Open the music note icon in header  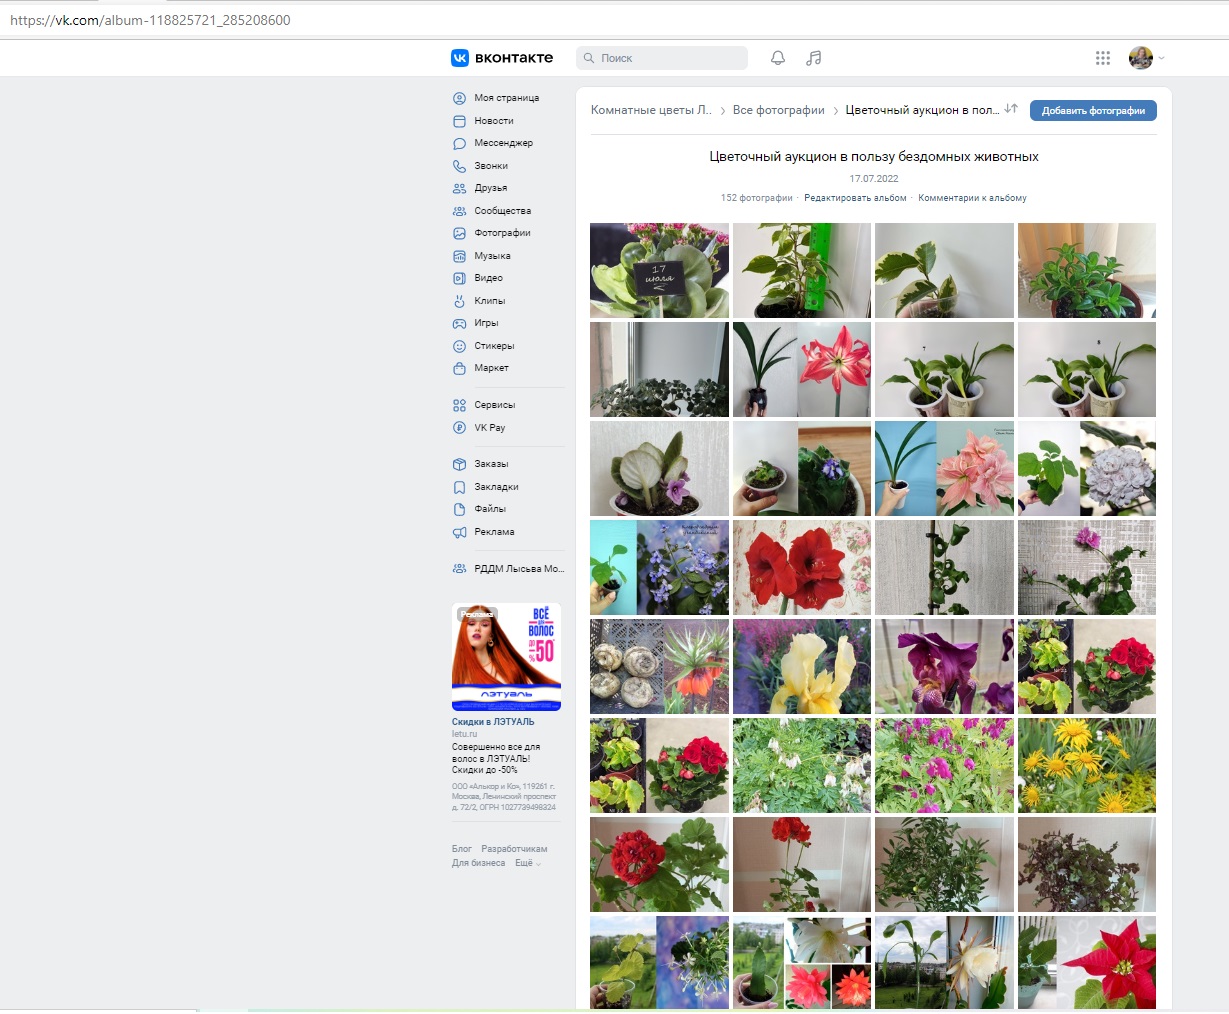coord(814,58)
